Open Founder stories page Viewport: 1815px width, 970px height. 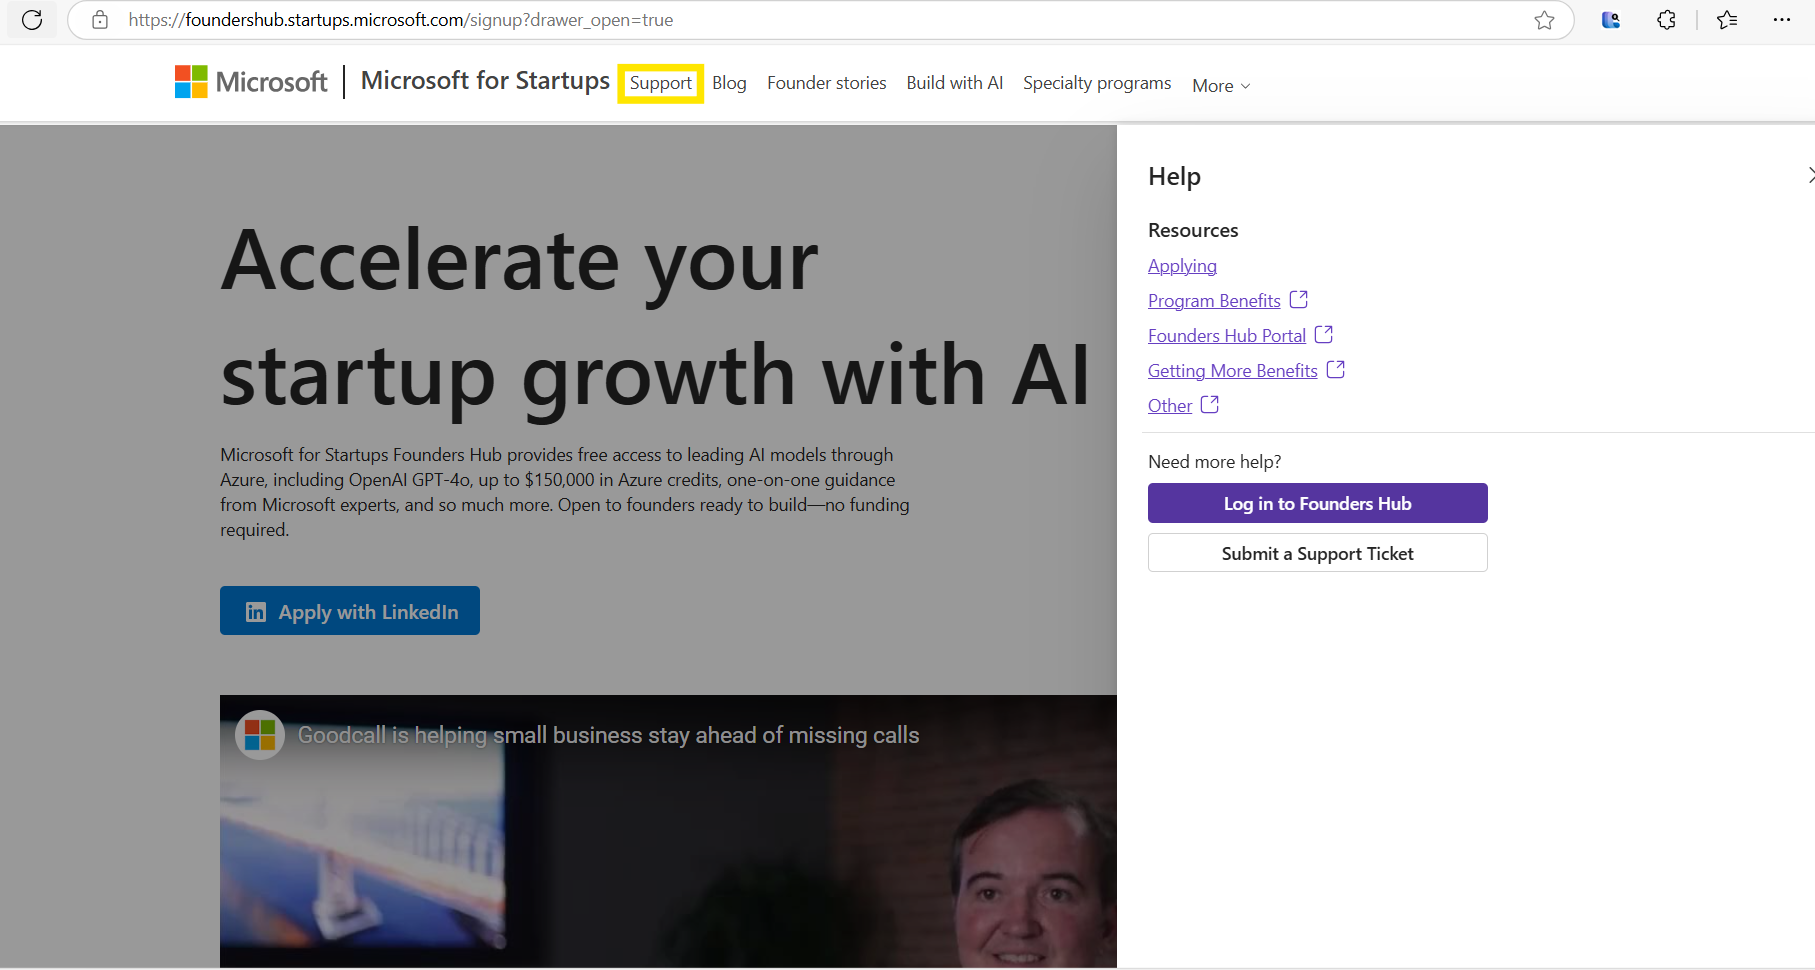827,83
